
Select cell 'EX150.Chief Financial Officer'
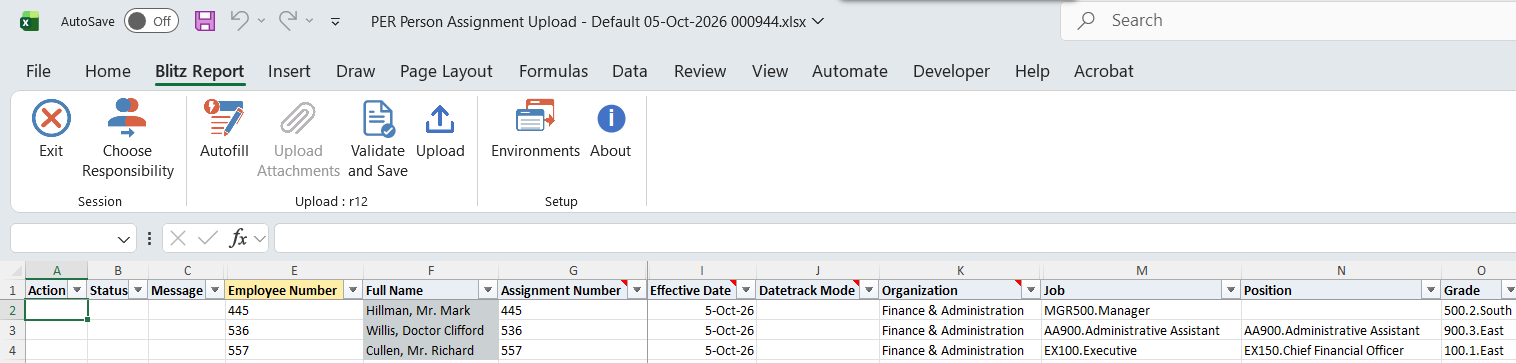pyautogui.click(x=1341, y=350)
